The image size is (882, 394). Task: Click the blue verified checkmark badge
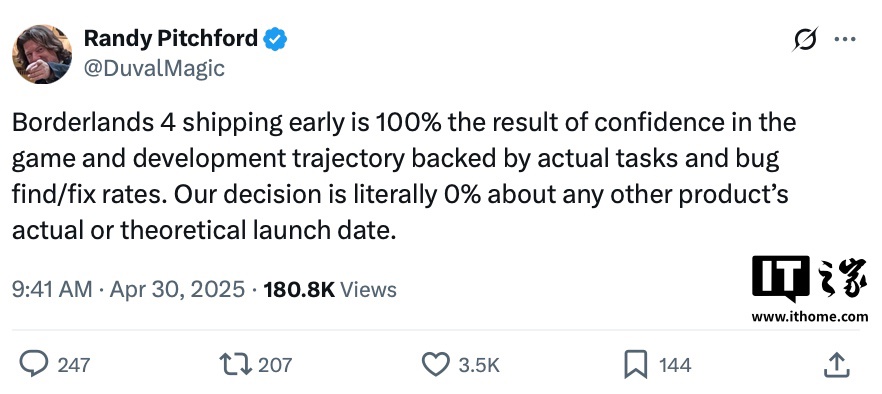[x=275, y=39]
